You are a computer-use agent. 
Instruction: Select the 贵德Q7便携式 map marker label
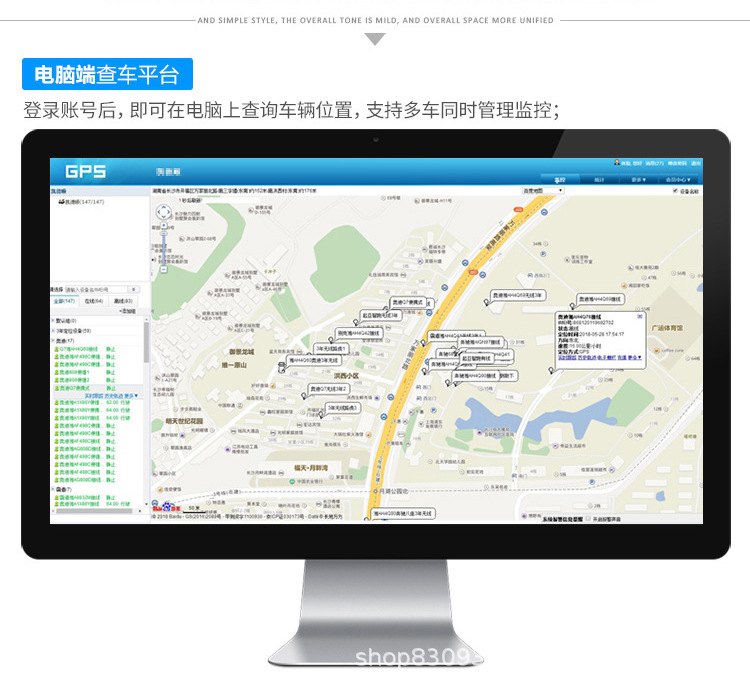pyautogui.click(x=408, y=302)
